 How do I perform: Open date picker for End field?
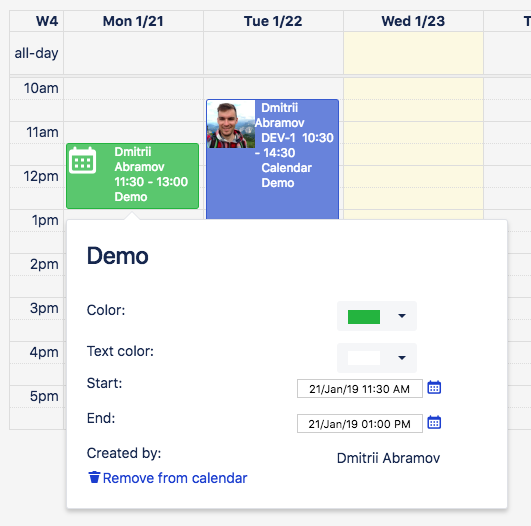click(x=434, y=422)
